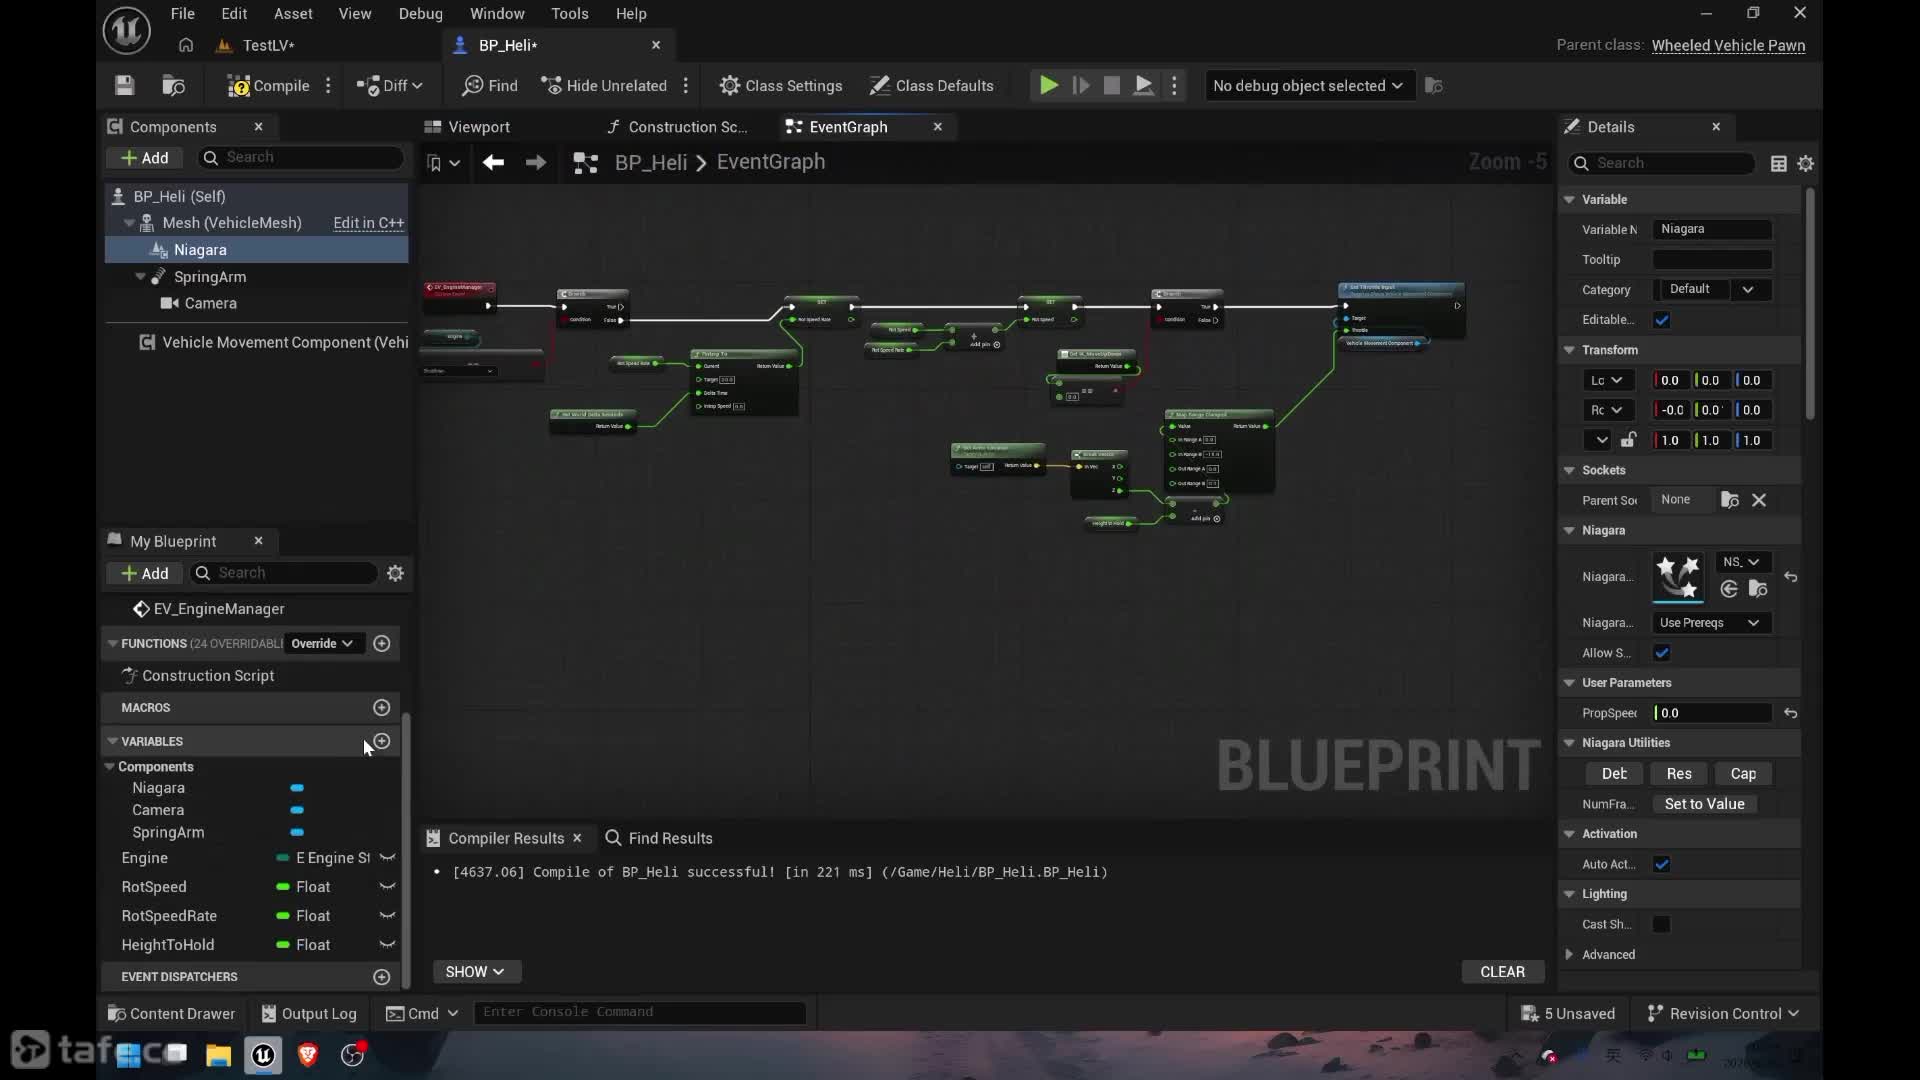Compile the BP_Heli blueprint

point(268,86)
